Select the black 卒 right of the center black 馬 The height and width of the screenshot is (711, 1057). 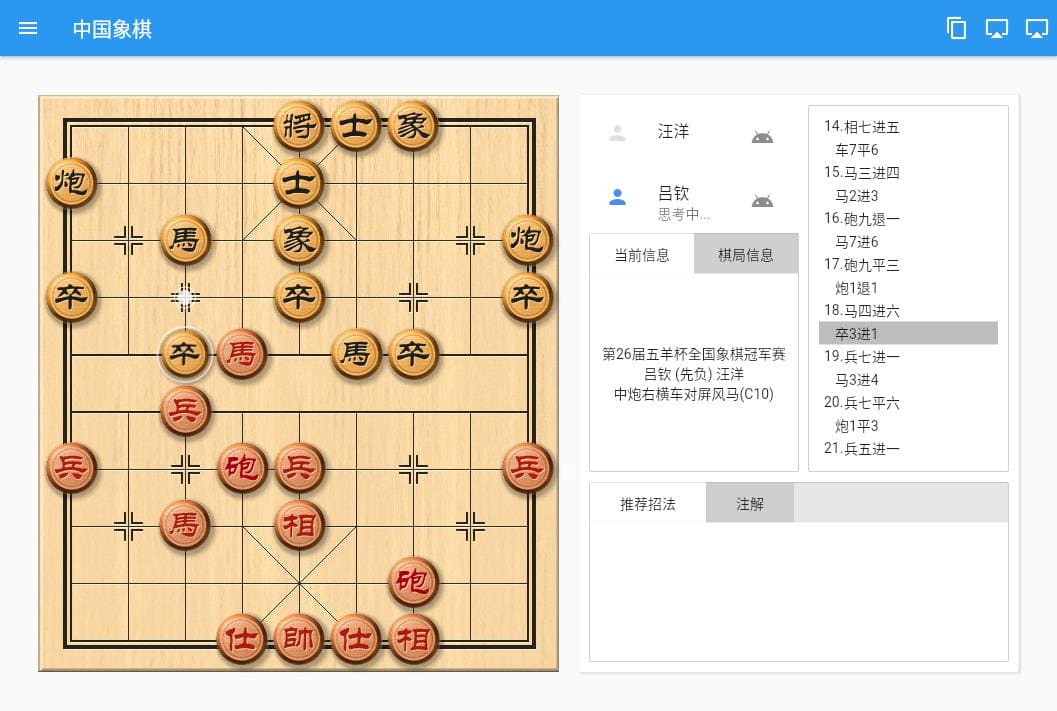(413, 353)
